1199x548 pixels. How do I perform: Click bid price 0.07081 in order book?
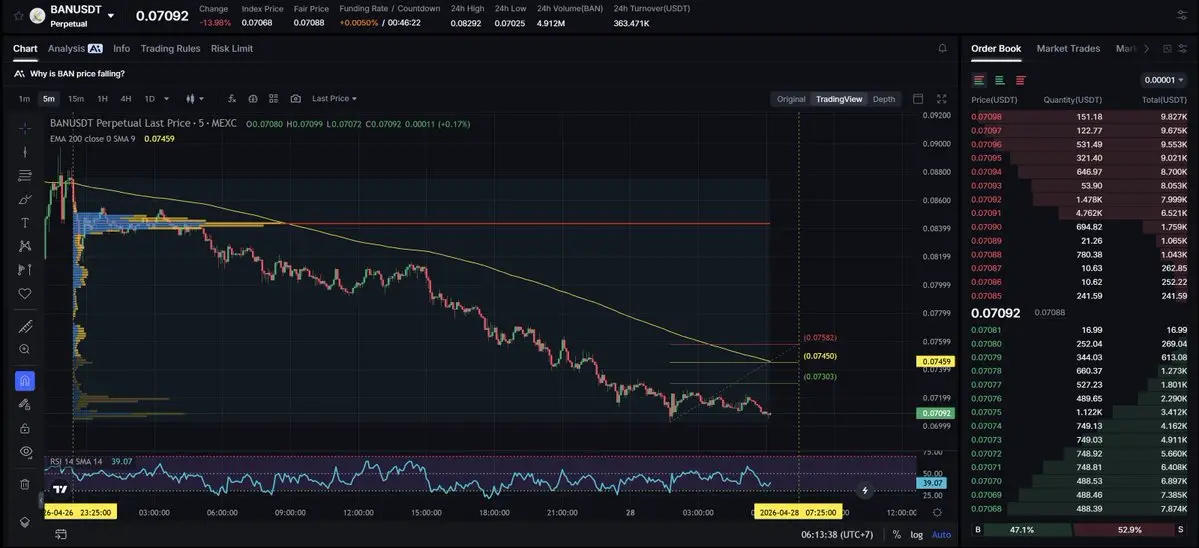(x=986, y=330)
